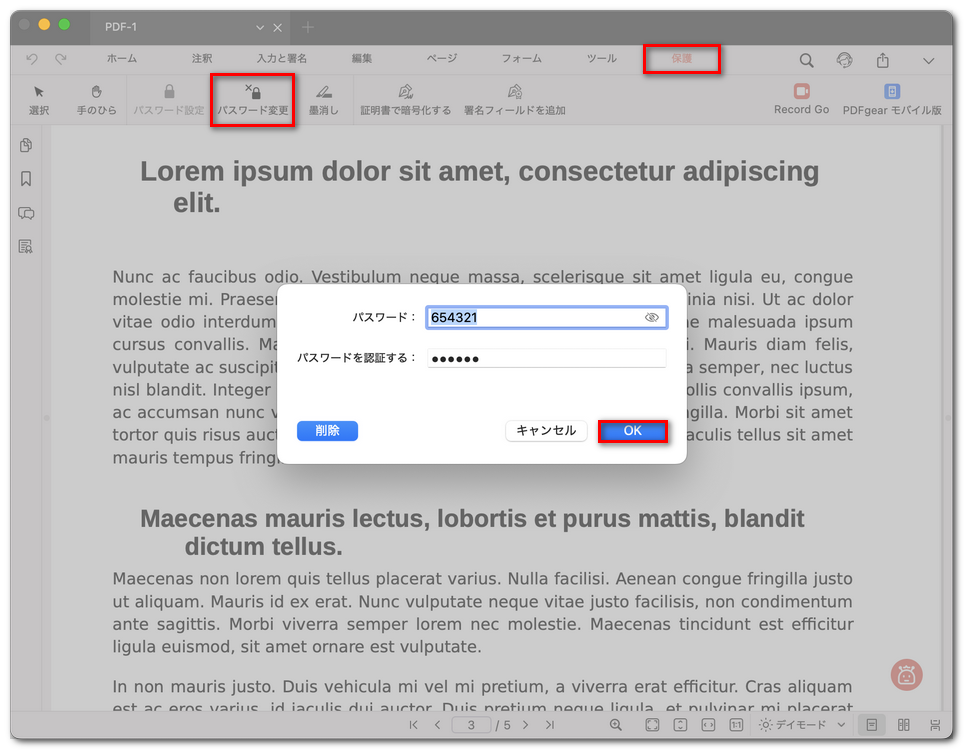This screenshot has height=750, width=964.
Task: Open the bookmarks panel in the sidebar
Action: (25, 179)
